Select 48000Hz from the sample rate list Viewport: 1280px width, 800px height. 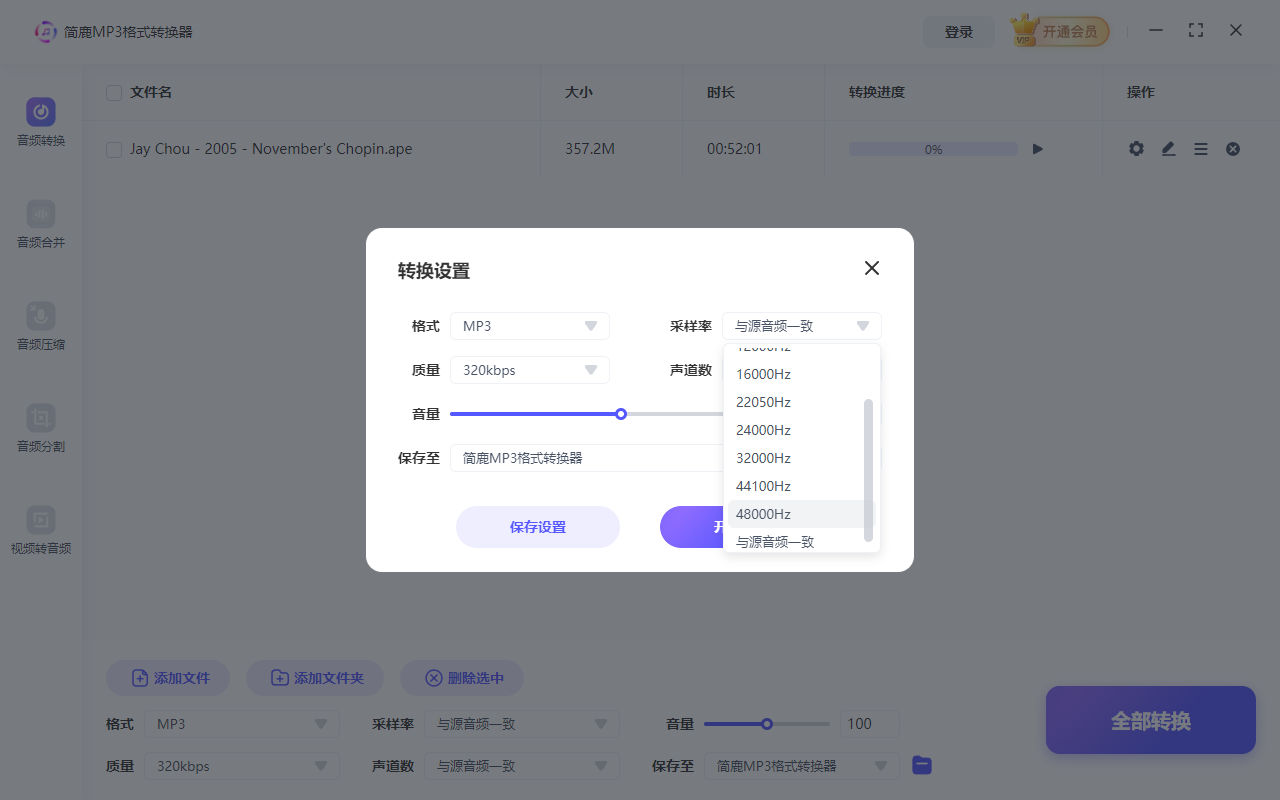point(762,513)
